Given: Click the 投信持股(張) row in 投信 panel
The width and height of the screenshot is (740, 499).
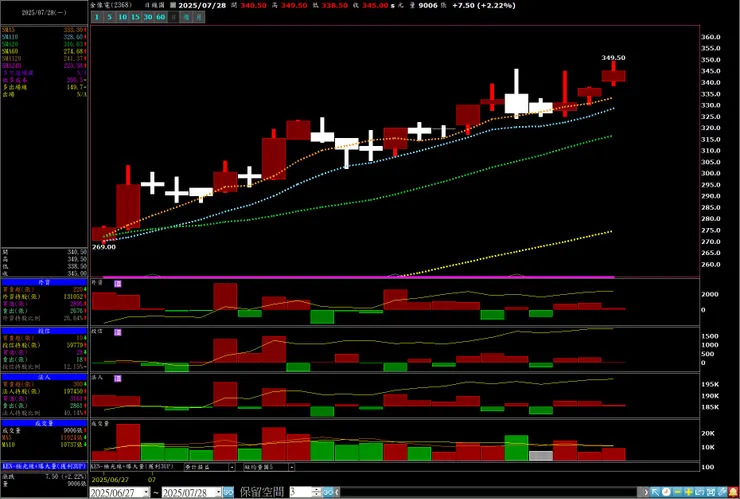Looking at the screenshot, I should coord(44,346).
